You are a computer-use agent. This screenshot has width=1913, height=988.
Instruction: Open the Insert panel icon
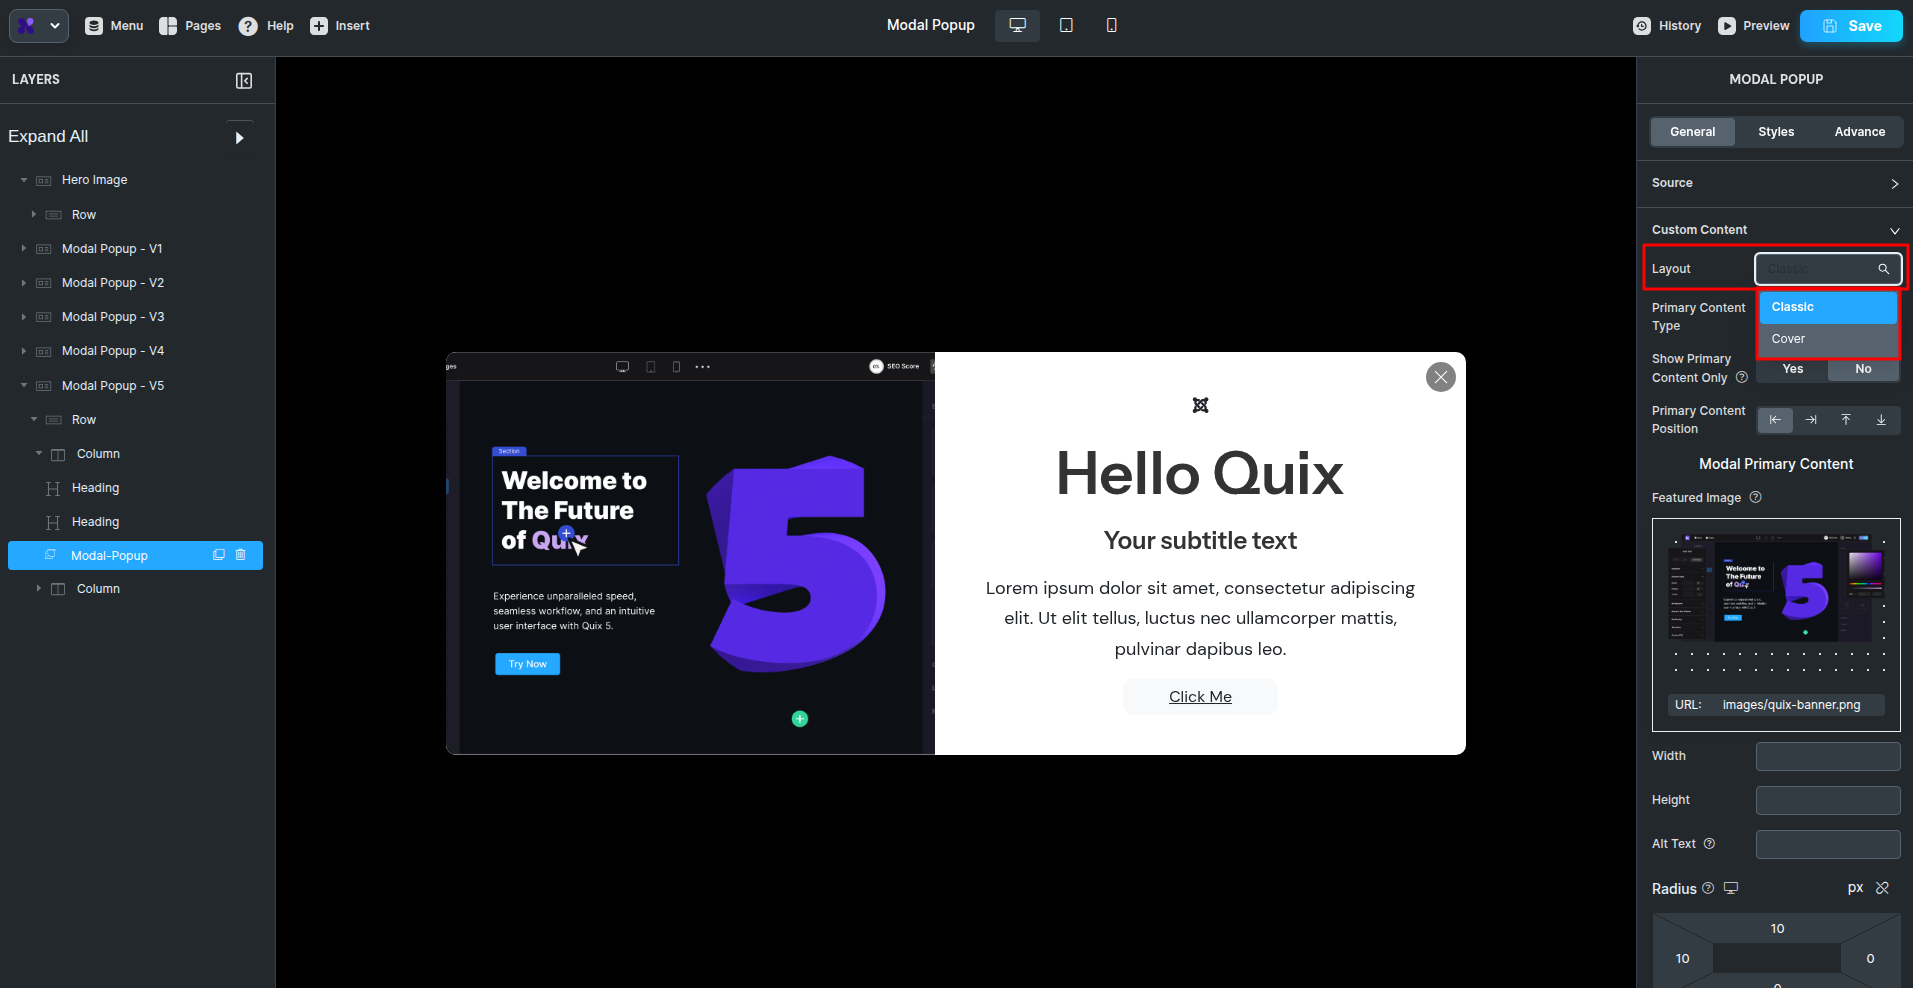click(x=318, y=25)
